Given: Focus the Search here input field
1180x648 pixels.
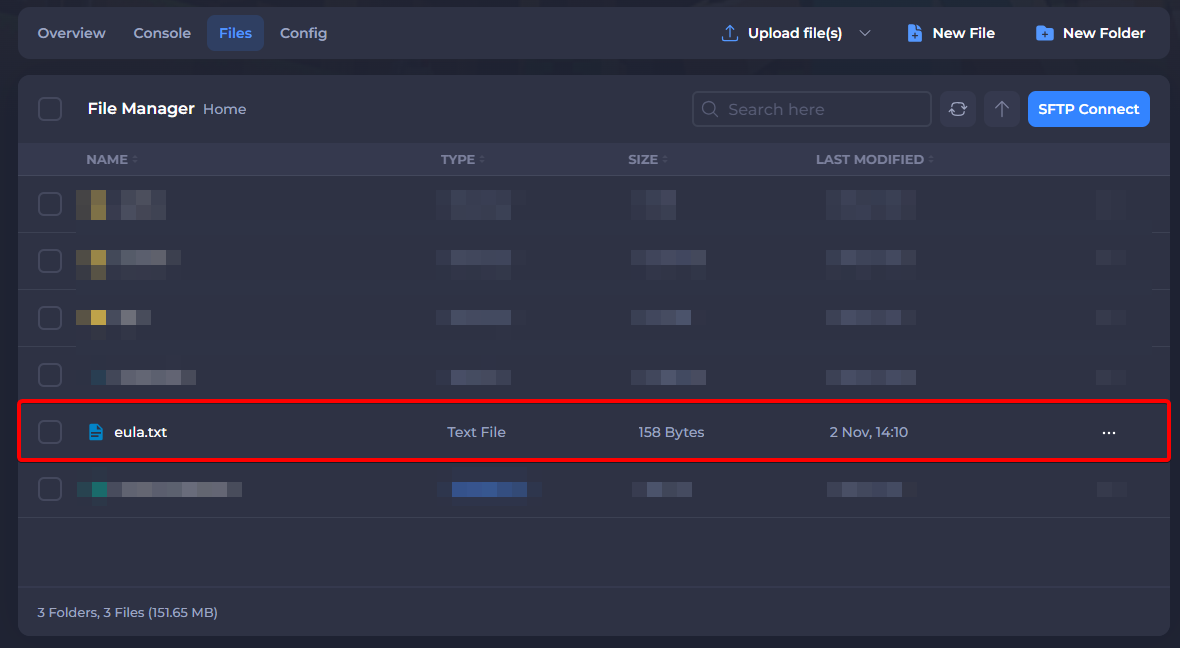Looking at the screenshot, I should [x=822, y=109].
